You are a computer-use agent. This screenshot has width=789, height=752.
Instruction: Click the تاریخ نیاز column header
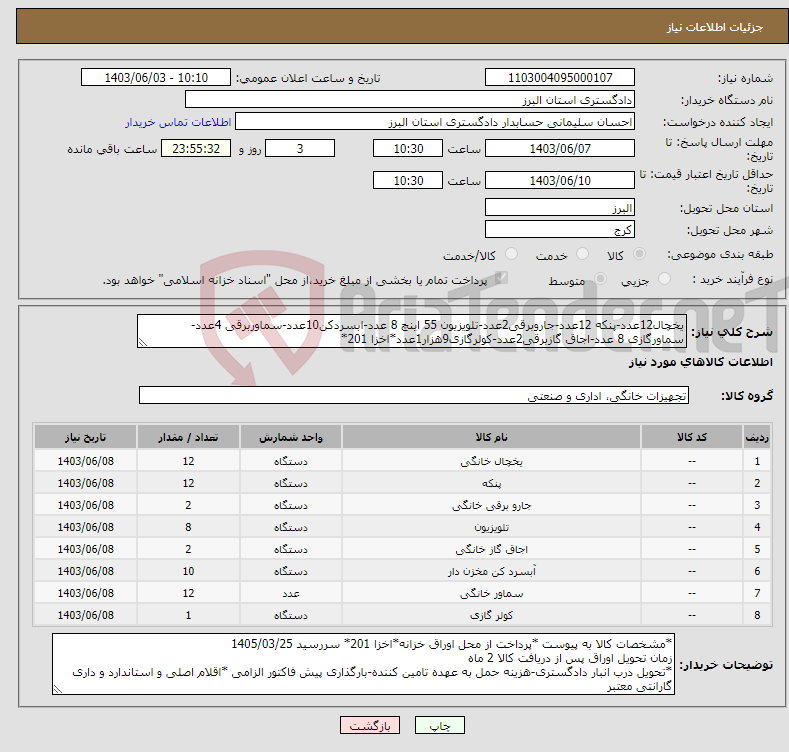(86, 437)
